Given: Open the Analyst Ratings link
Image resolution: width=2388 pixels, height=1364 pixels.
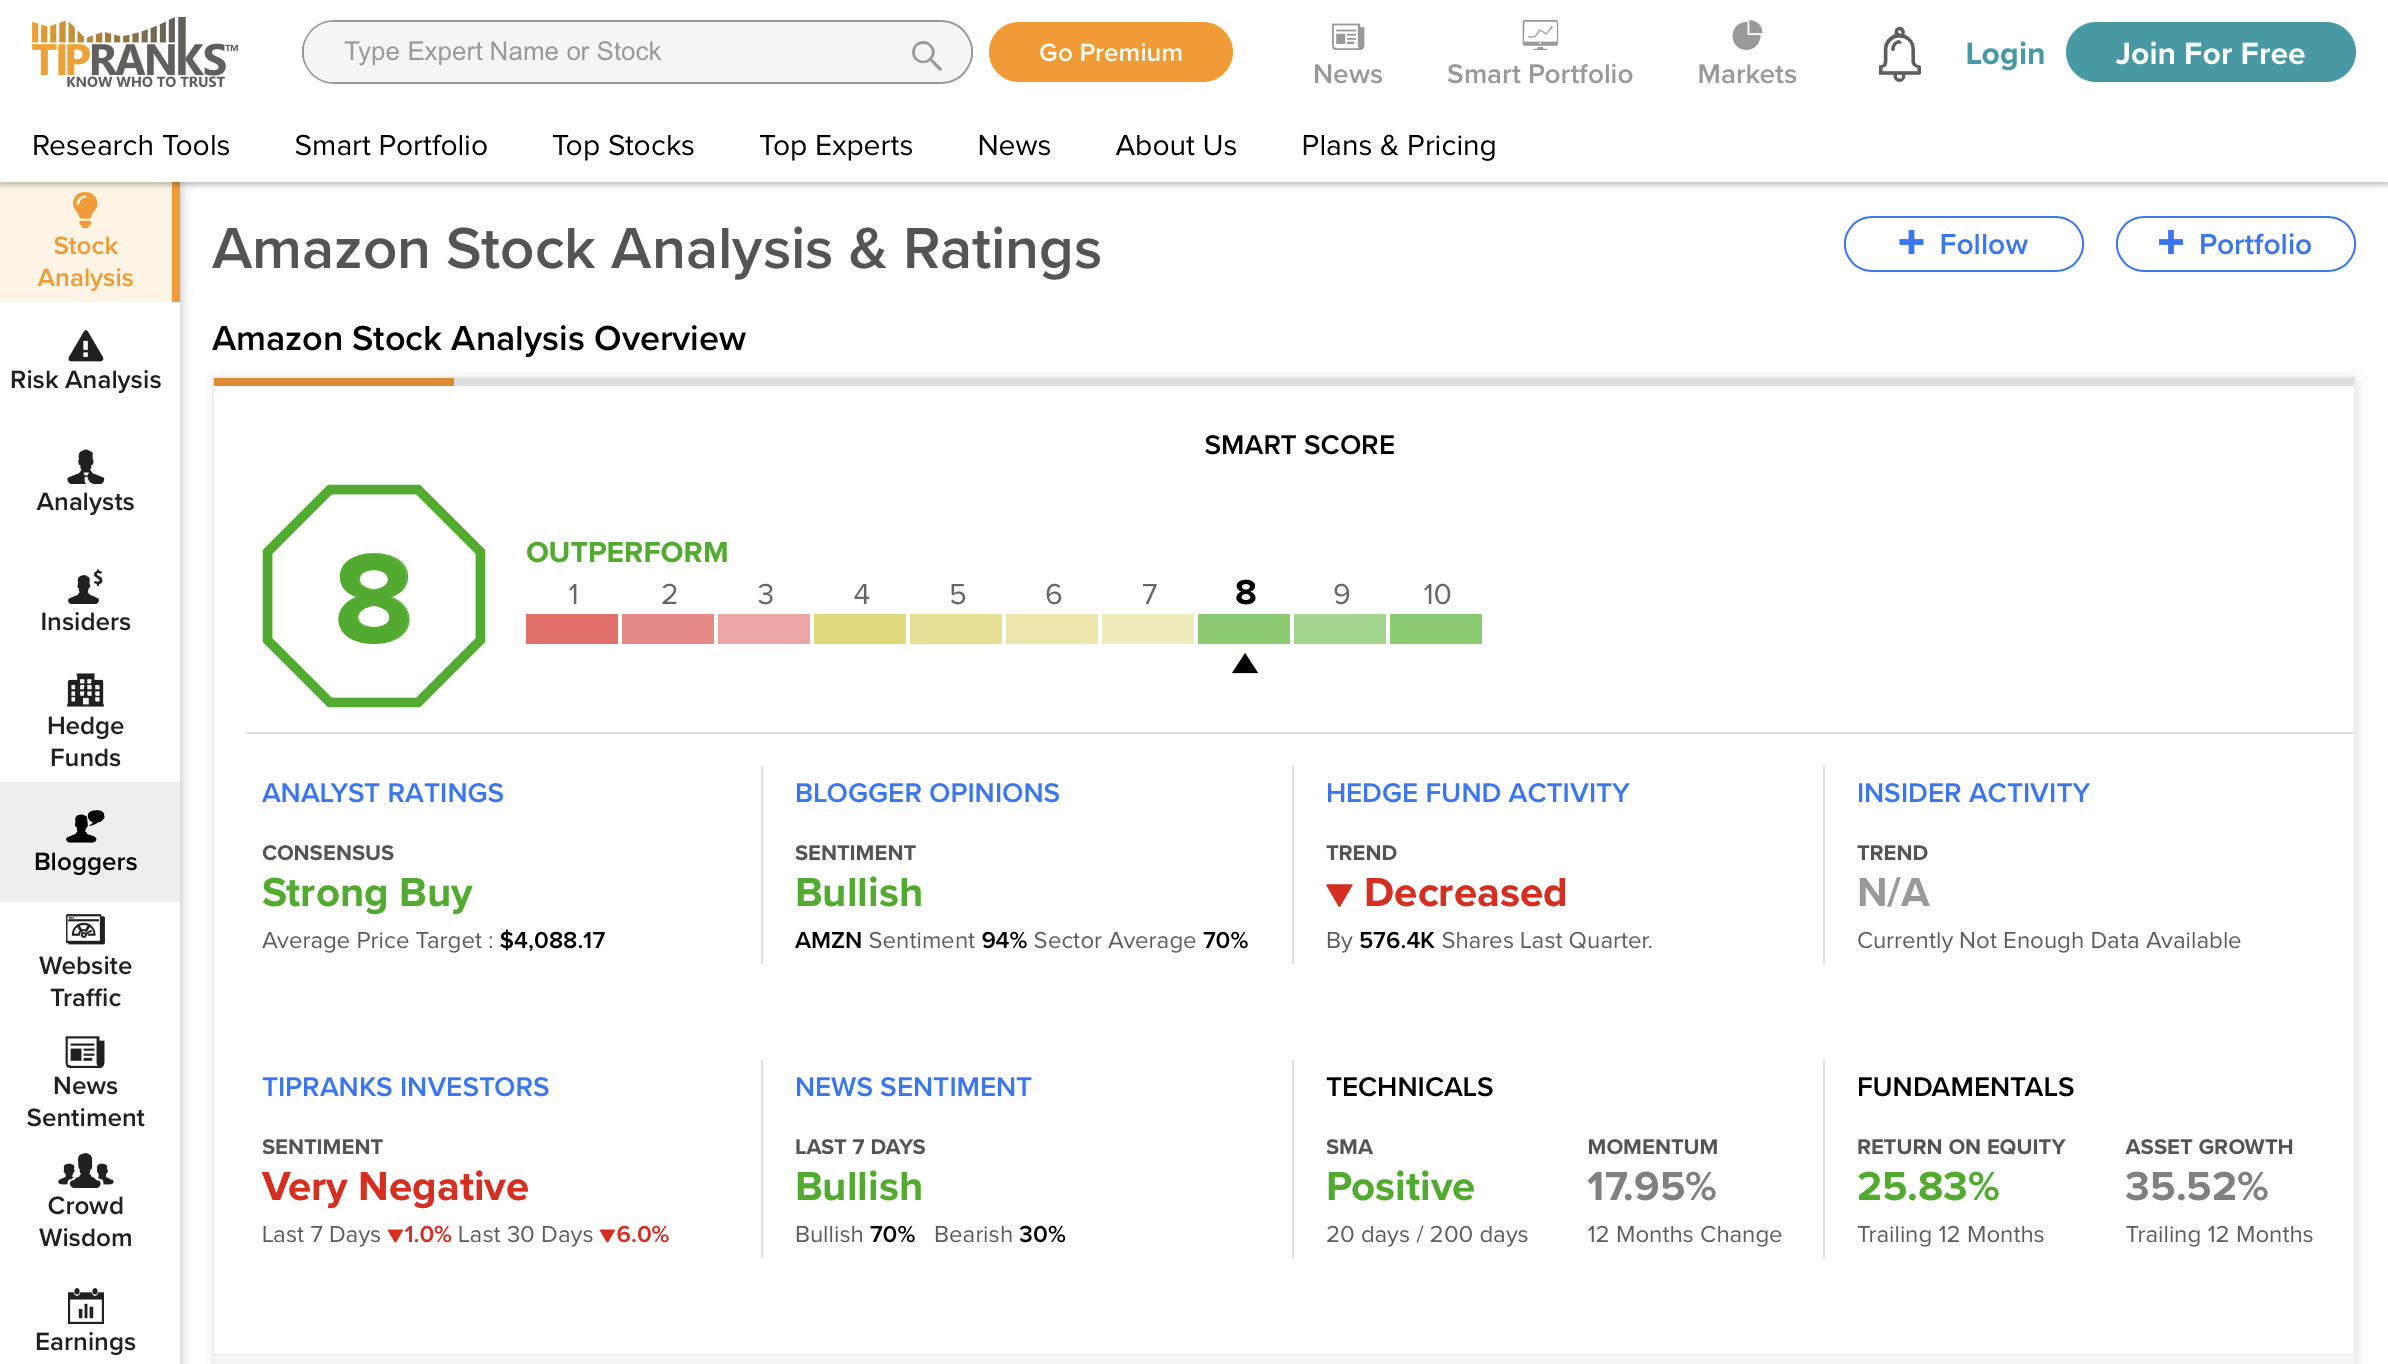Looking at the screenshot, I should [382, 793].
